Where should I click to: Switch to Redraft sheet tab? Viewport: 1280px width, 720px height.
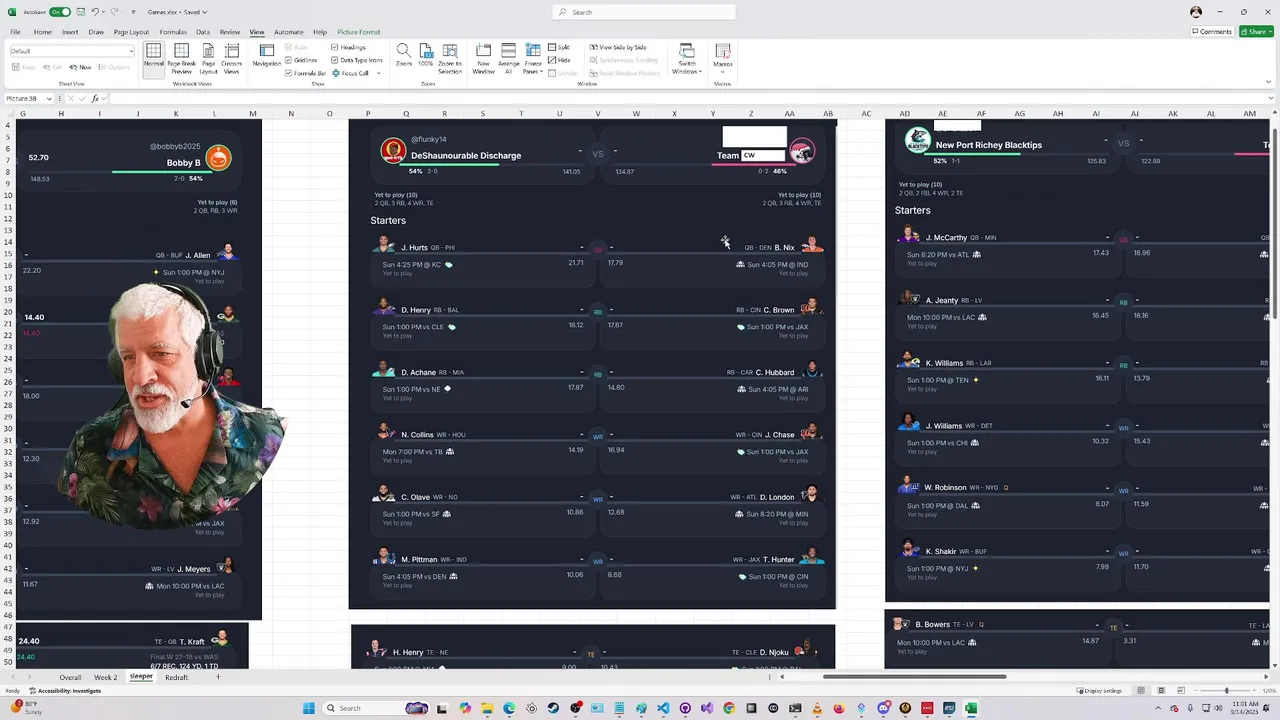click(176, 677)
